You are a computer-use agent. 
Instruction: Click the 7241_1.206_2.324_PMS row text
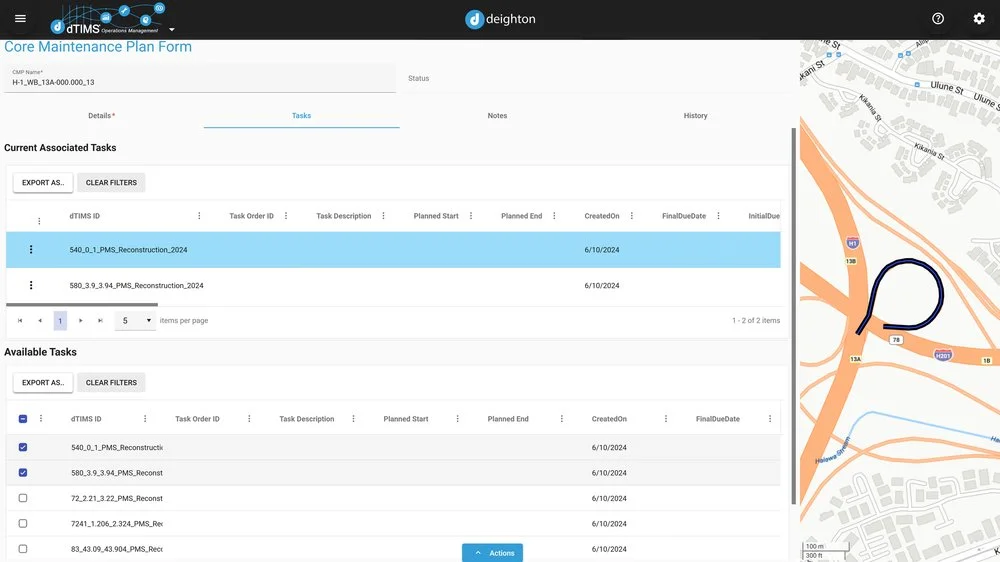click(117, 524)
